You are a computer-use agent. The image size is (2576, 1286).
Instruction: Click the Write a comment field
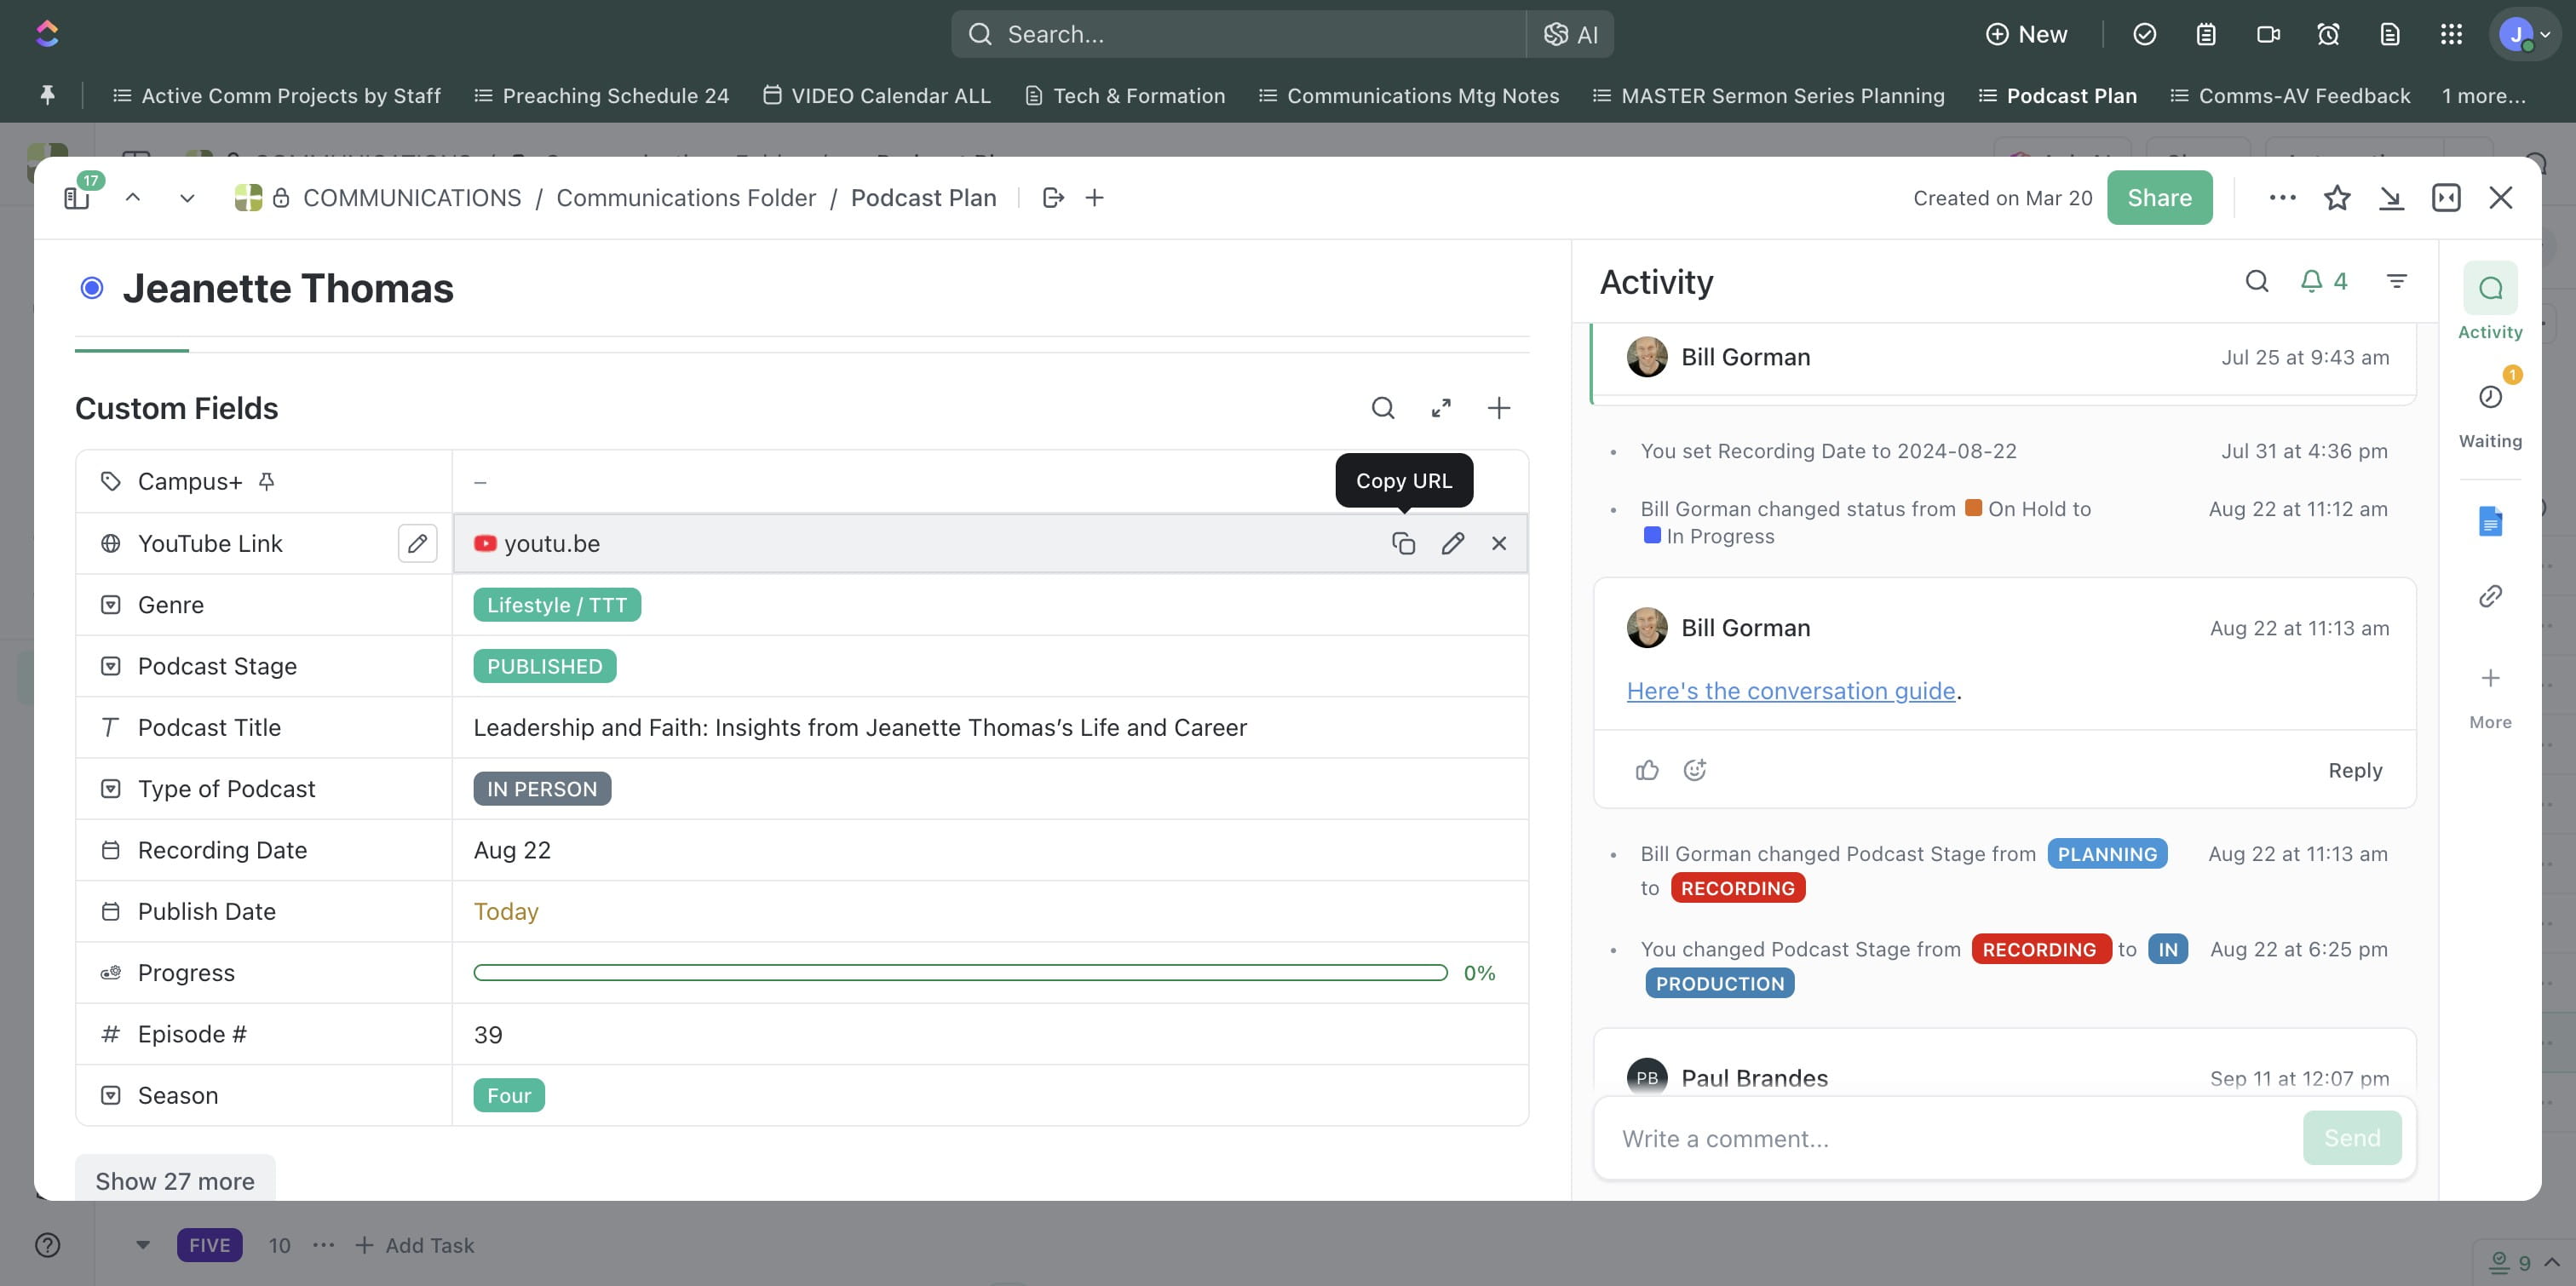click(1950, 1138)
